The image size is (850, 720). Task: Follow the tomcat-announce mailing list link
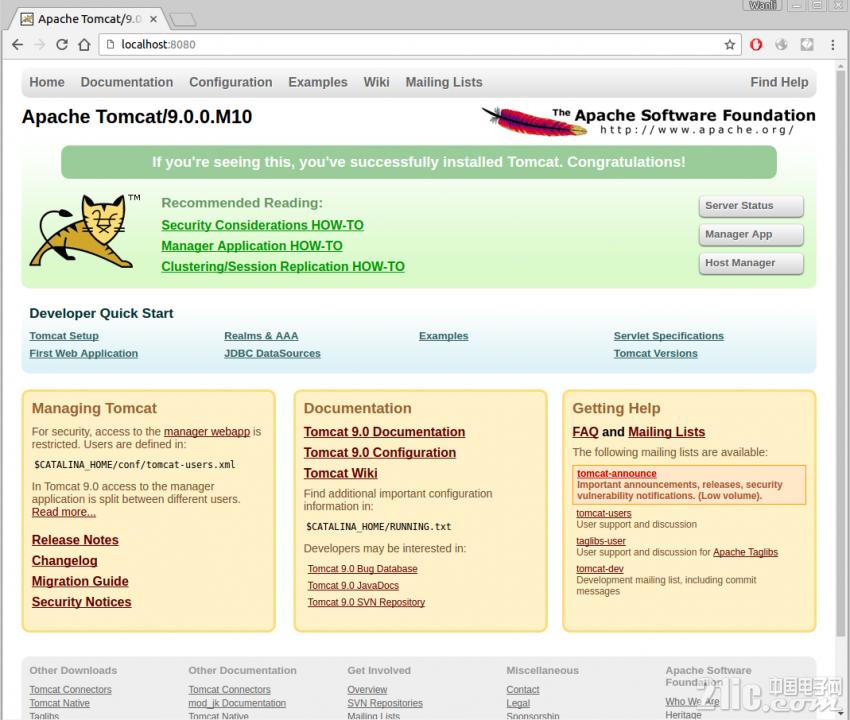[616, 473]
